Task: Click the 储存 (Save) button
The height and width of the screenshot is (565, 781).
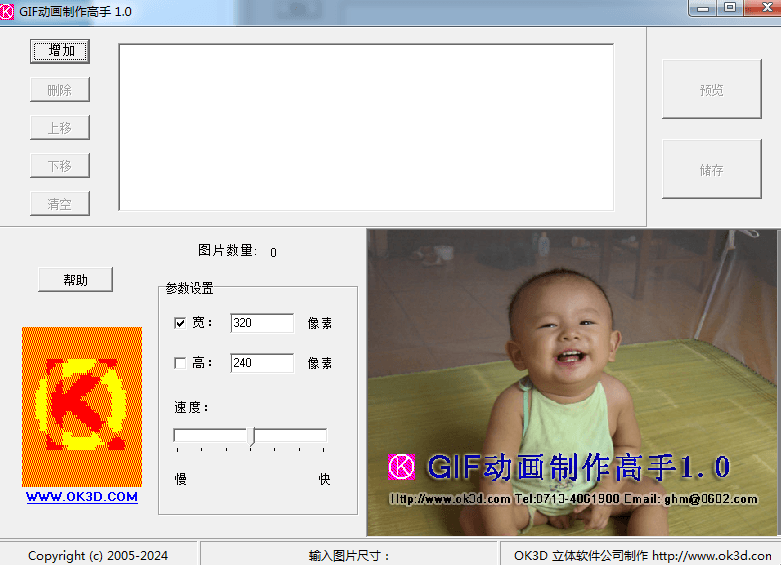Action: coord(712,169)
